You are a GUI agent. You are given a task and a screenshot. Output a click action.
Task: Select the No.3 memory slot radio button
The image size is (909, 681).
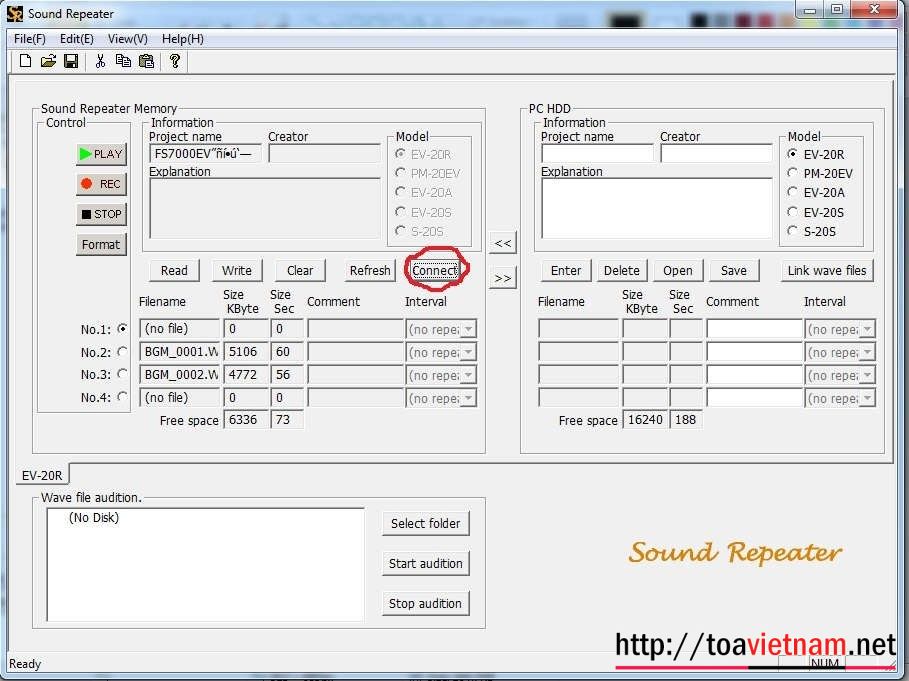pos(122,374)
